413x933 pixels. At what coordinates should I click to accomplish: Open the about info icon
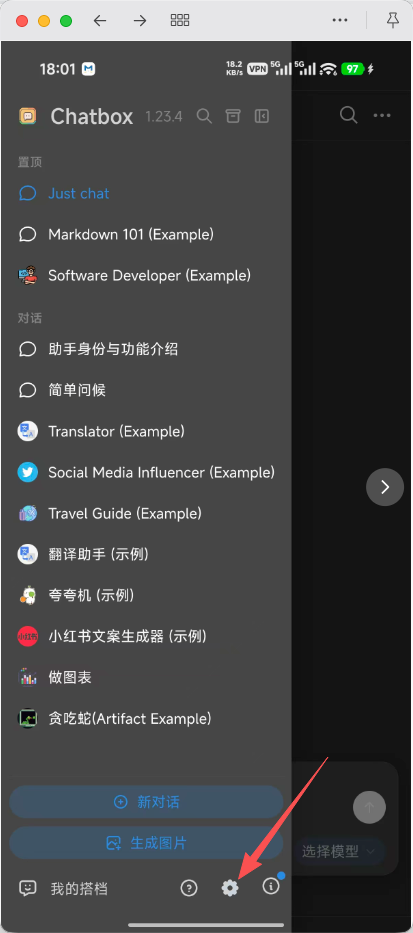[x=271, y=887]
